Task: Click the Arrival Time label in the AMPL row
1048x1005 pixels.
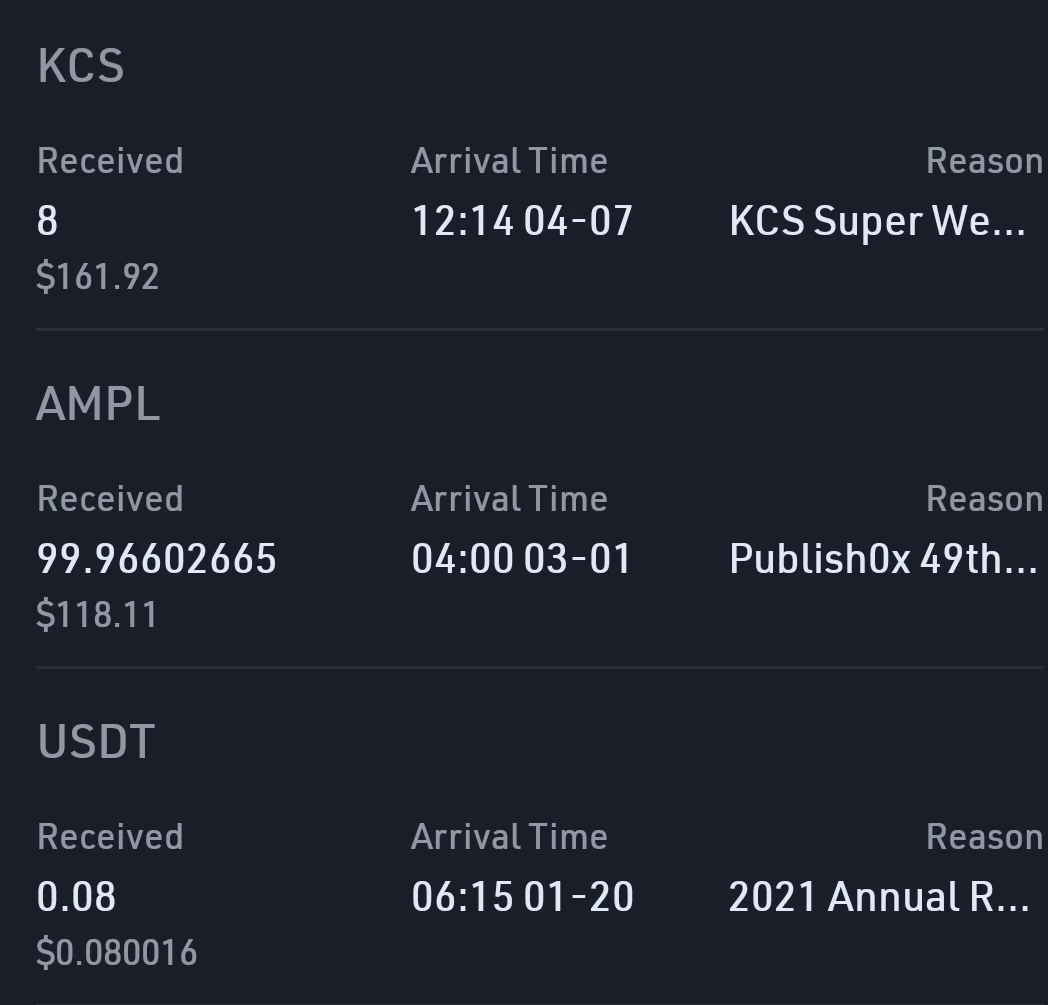Action: tap(509, 499)
